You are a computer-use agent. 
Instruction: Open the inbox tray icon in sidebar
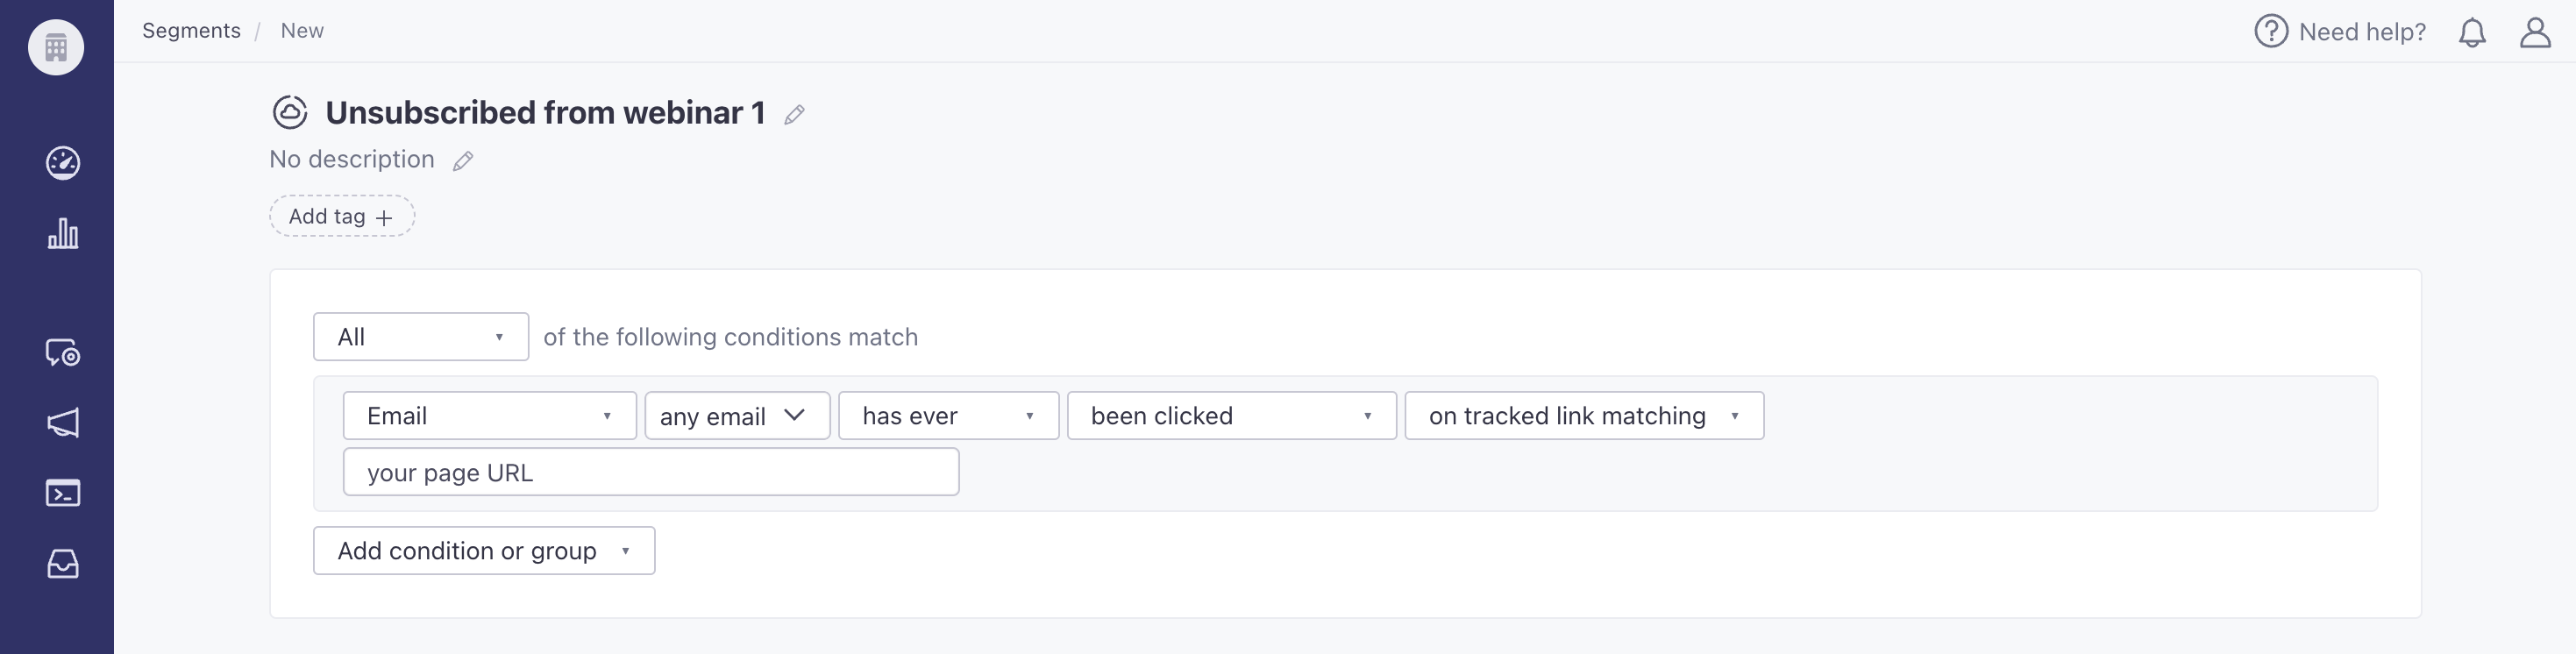pos(63,564)
